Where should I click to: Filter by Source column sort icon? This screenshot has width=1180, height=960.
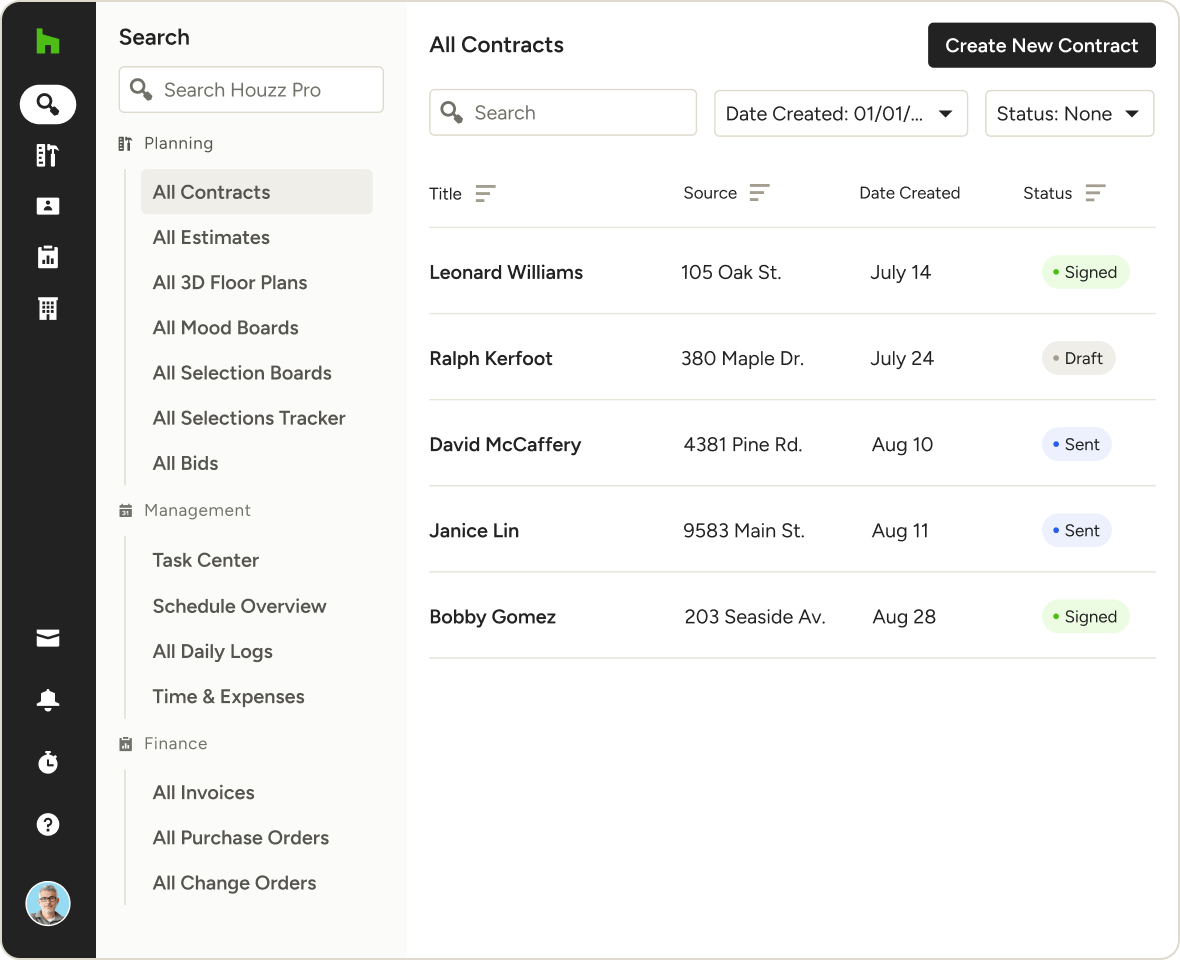760,193
